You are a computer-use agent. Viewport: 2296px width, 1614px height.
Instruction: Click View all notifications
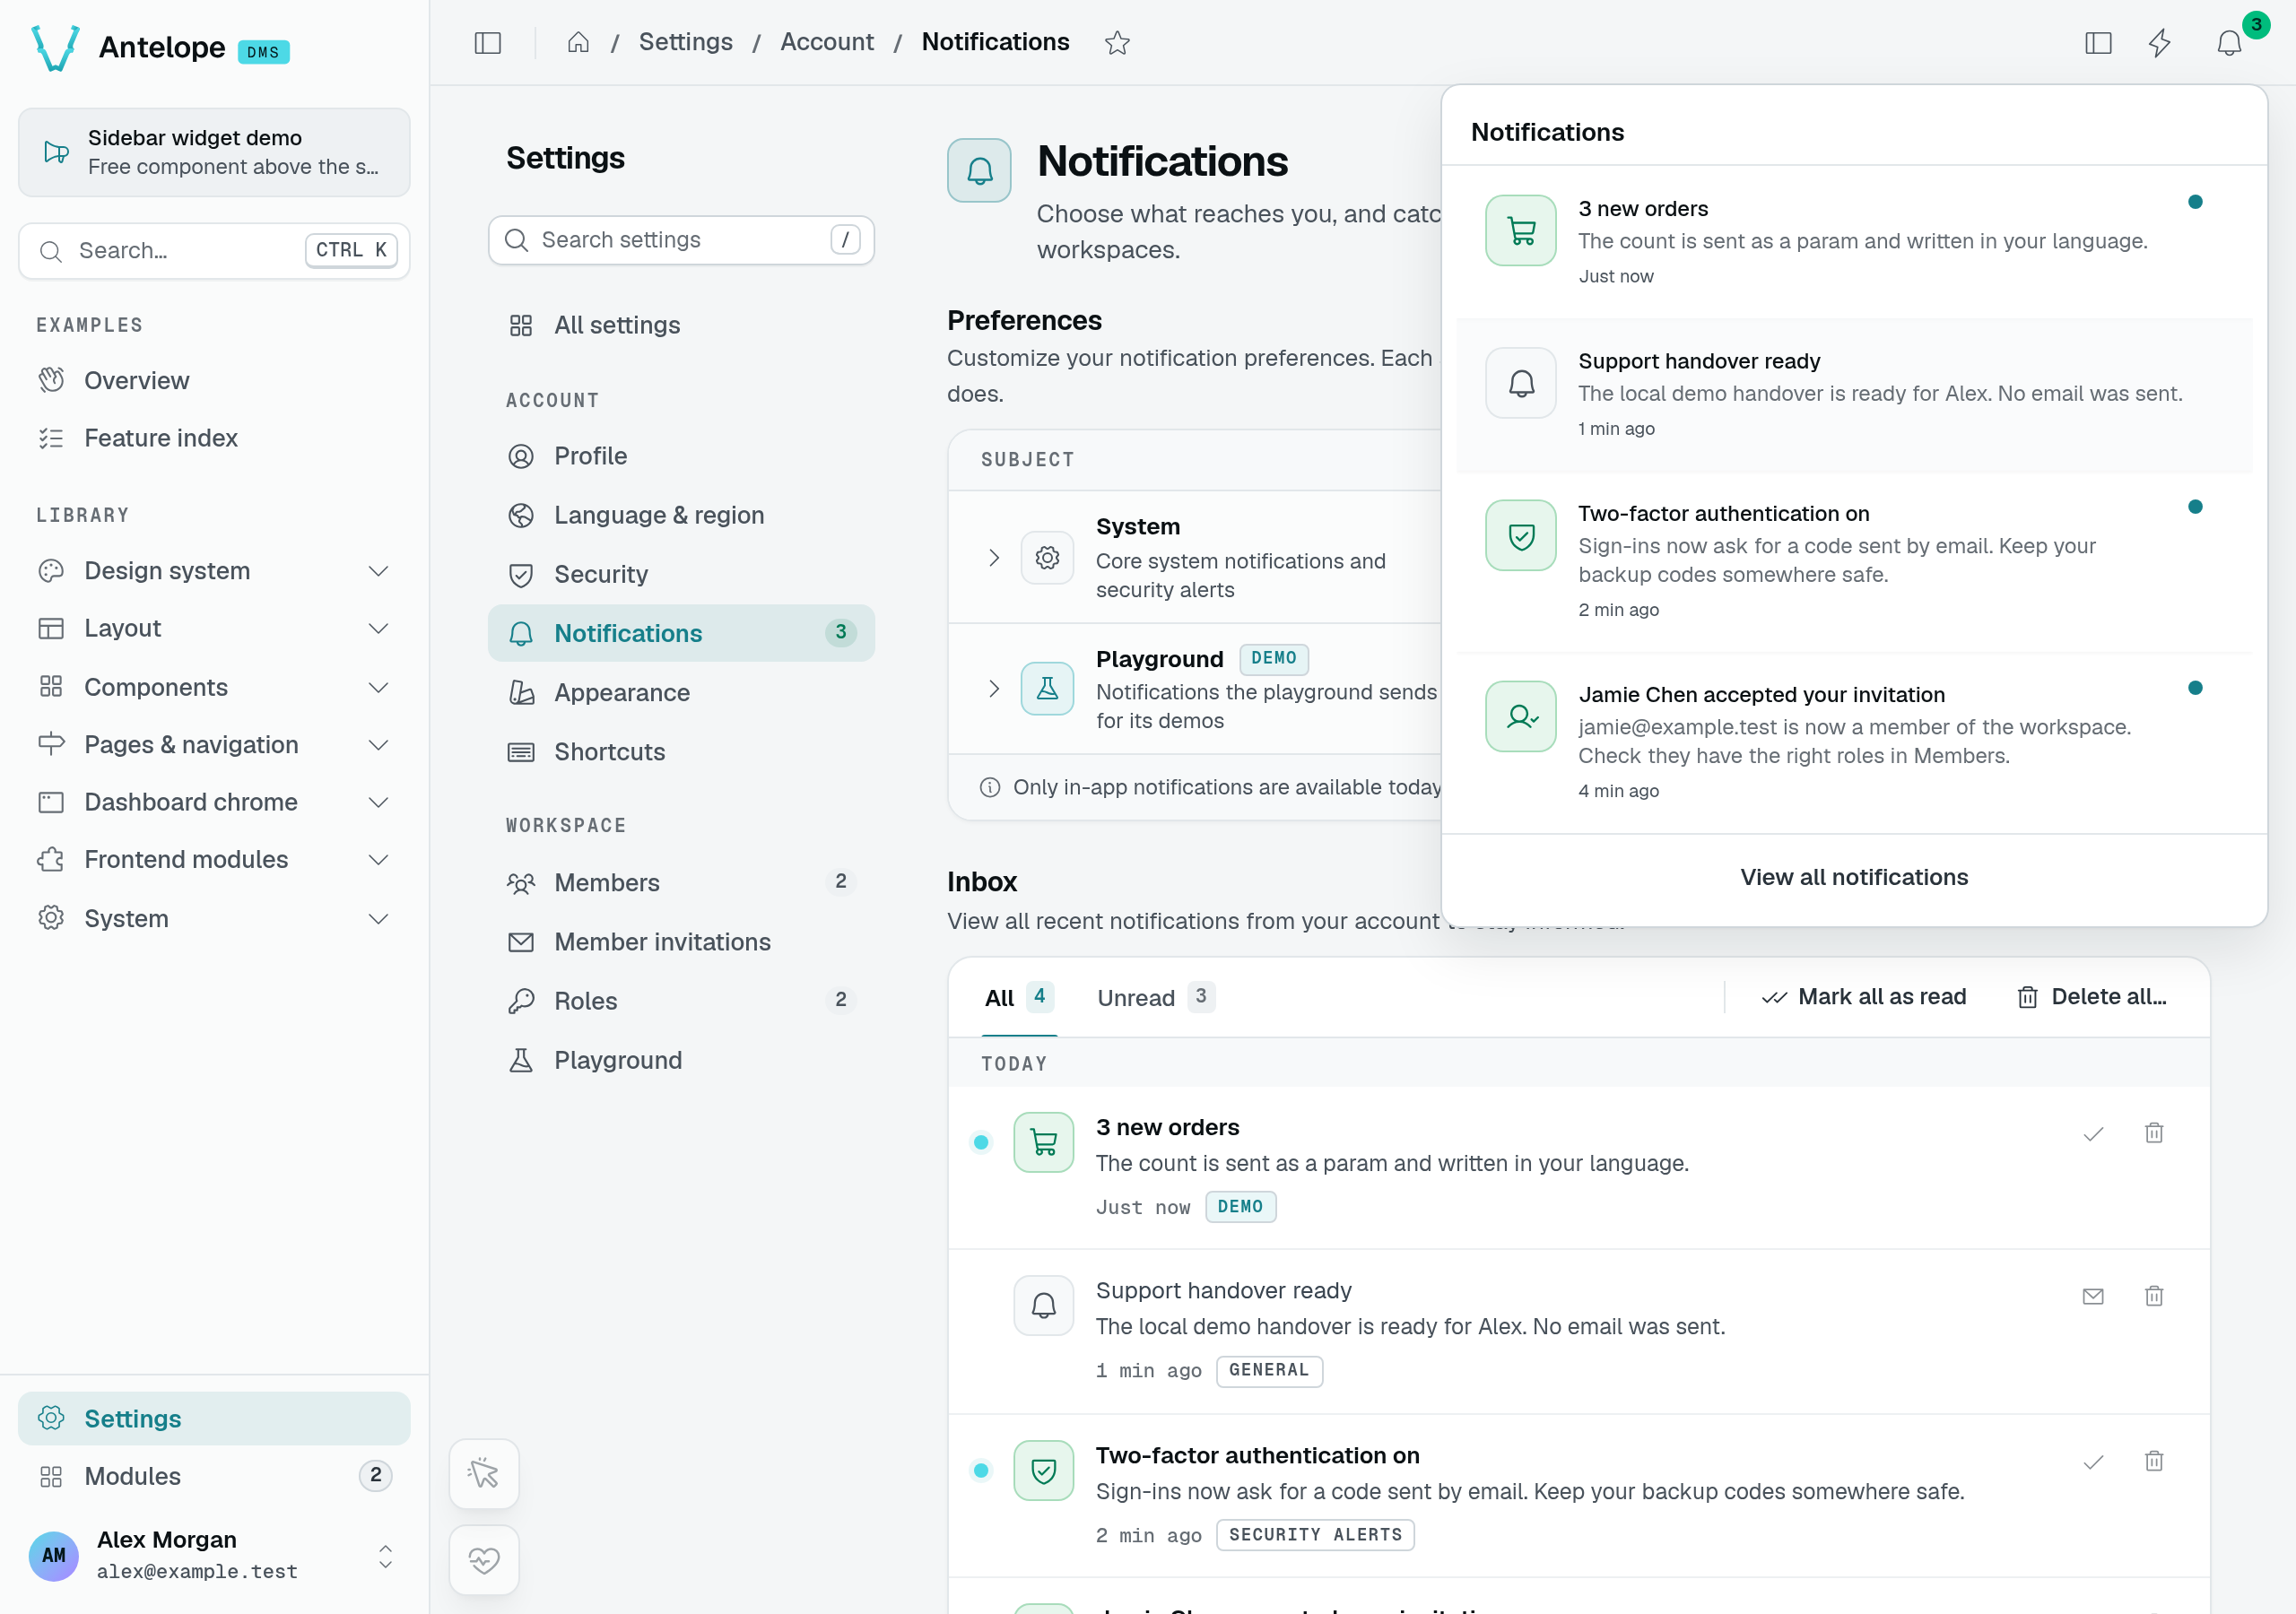(1854, 877)
